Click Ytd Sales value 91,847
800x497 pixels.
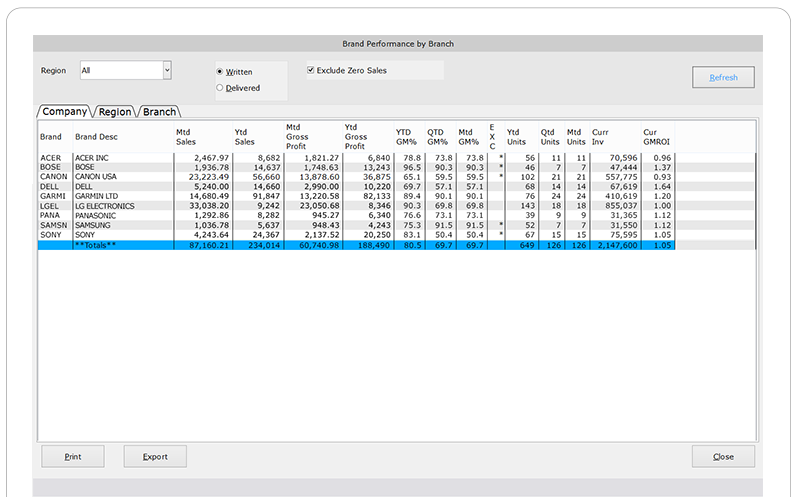(266, 196)
